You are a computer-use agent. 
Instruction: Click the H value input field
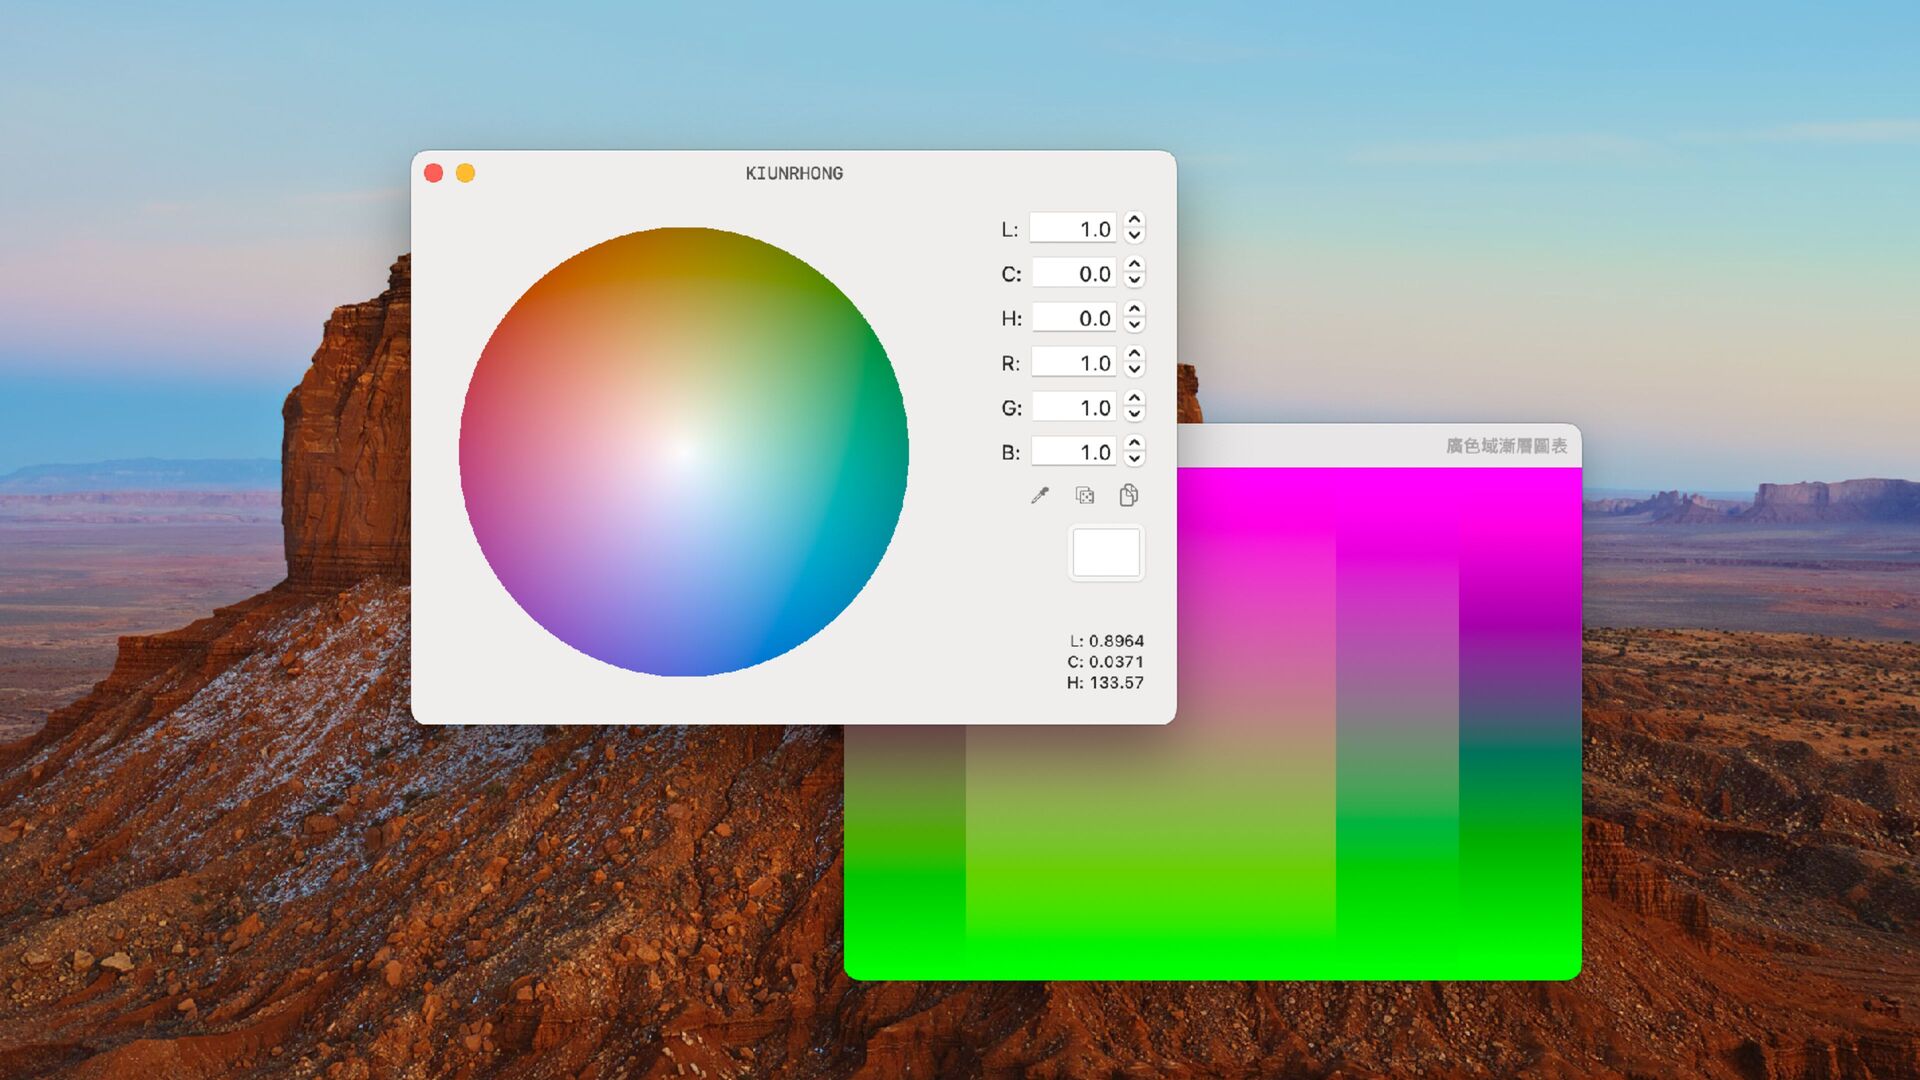[x=1073, y=318]
